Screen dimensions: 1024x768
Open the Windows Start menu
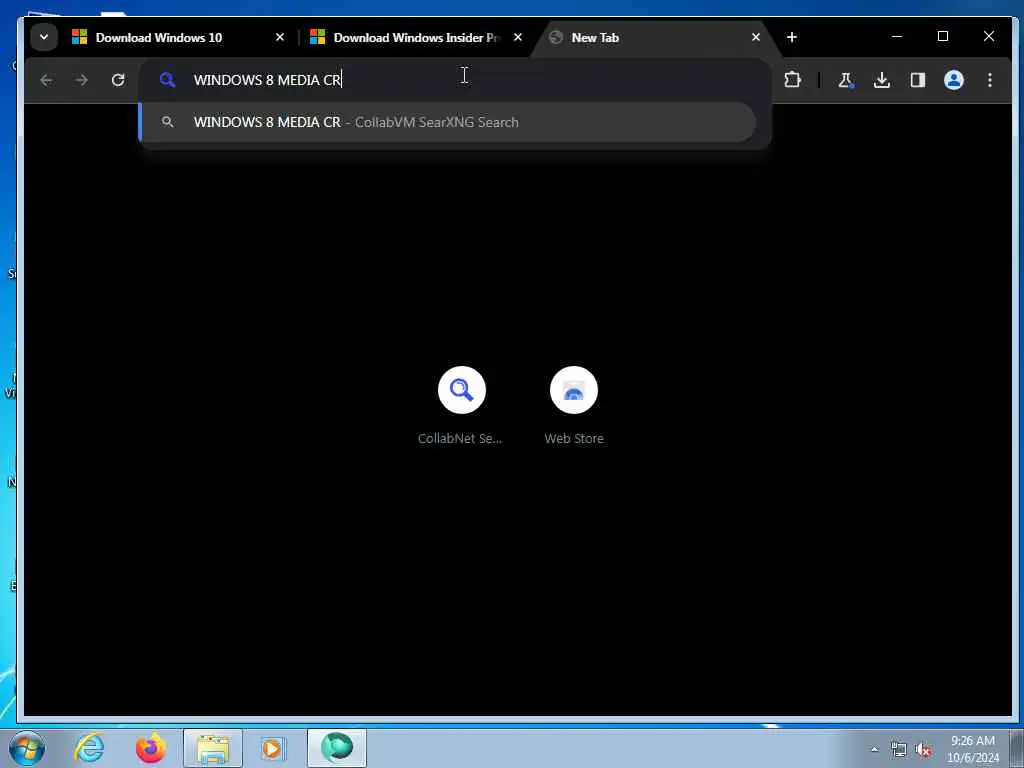pyautogui.click(x=27, y=748)
